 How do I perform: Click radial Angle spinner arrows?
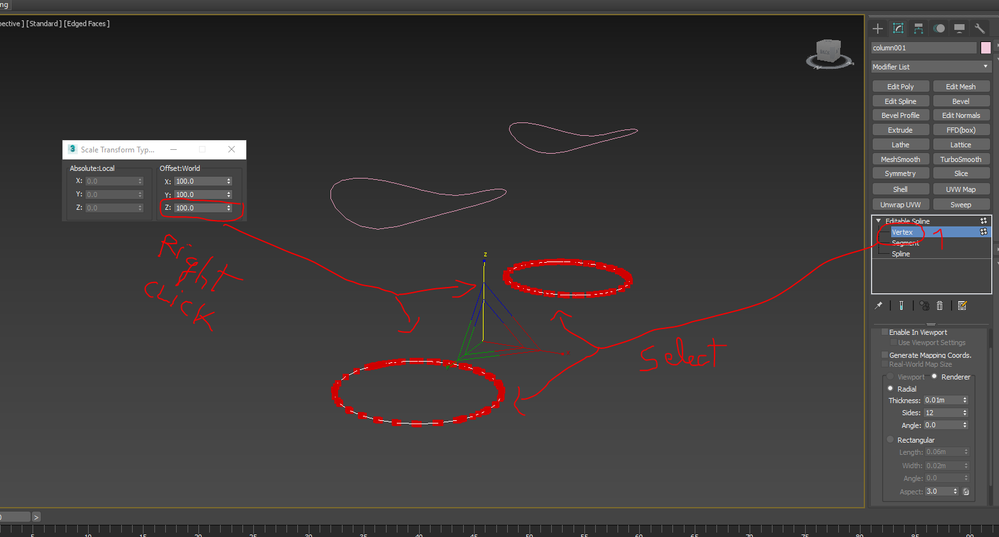[x=965, y=425]
